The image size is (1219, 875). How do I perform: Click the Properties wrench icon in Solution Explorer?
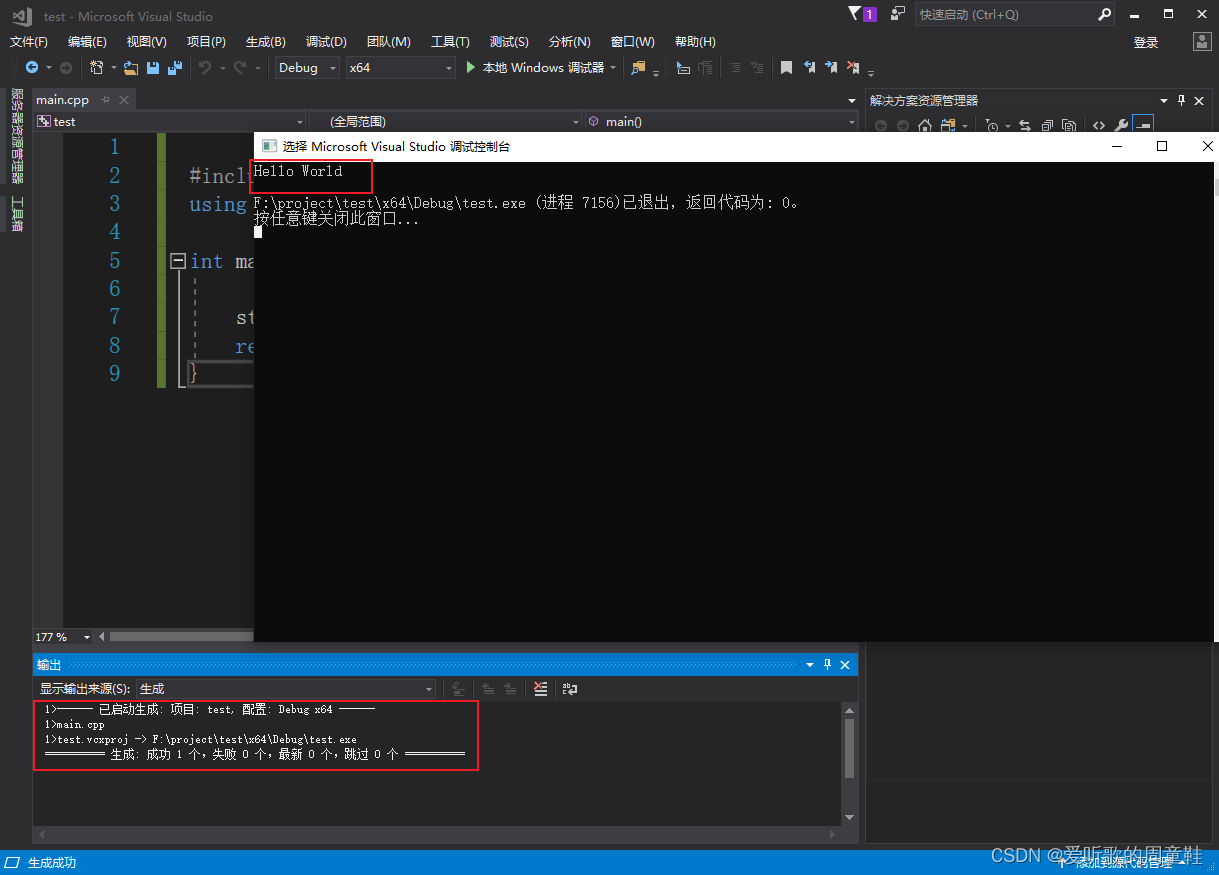click(1122, 125)
